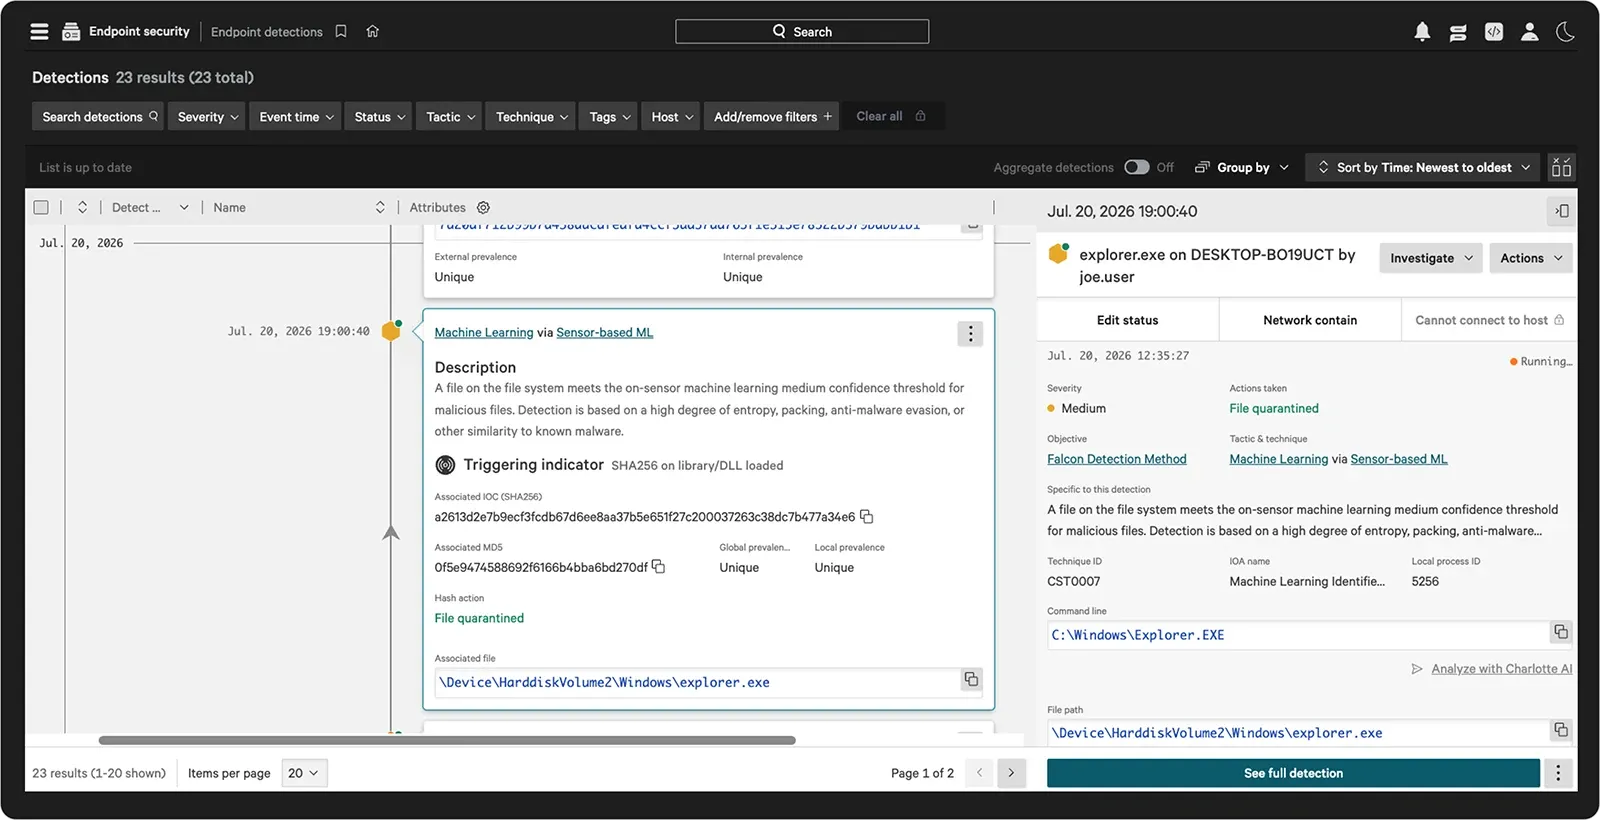The height and width of the screenshot is (820, 1600).
Task: Click the orange hexagon detection timeline marker
Action: pyautogui.click(x=391, y=331)
